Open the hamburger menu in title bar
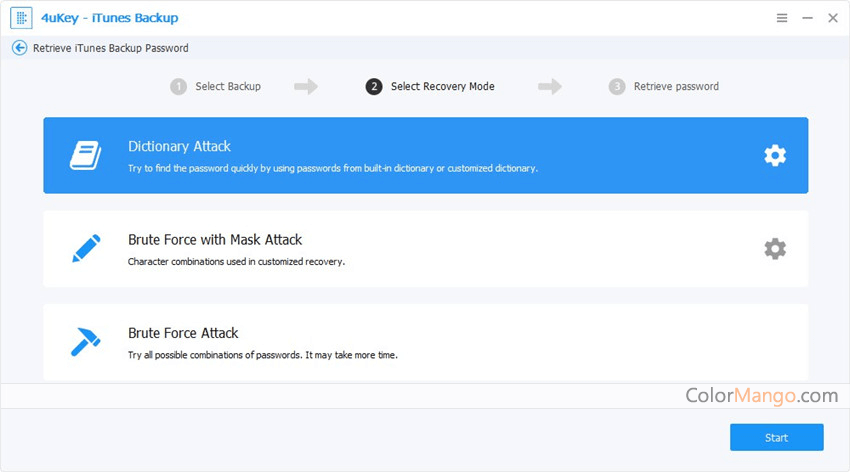 coord(782,18)
